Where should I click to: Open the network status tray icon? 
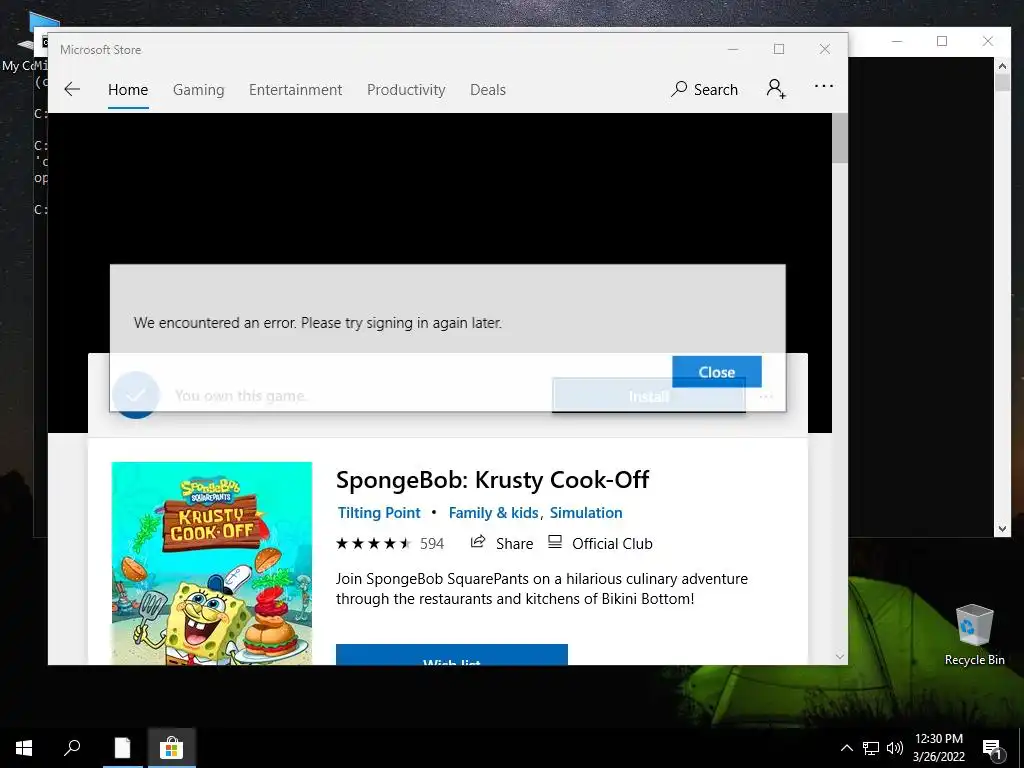tap(871, 748)
